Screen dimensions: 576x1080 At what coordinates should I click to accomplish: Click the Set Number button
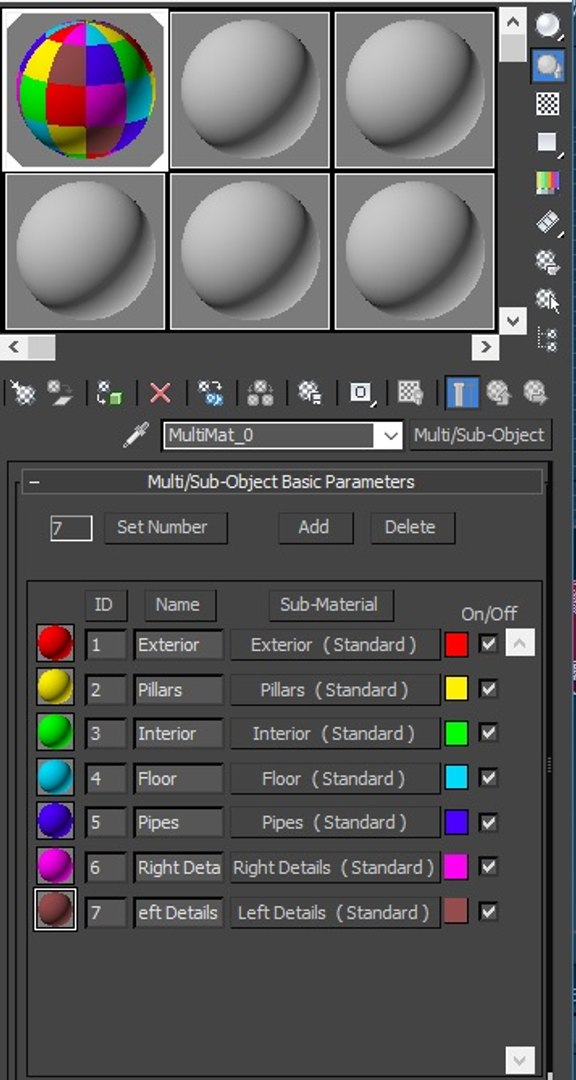165,528
